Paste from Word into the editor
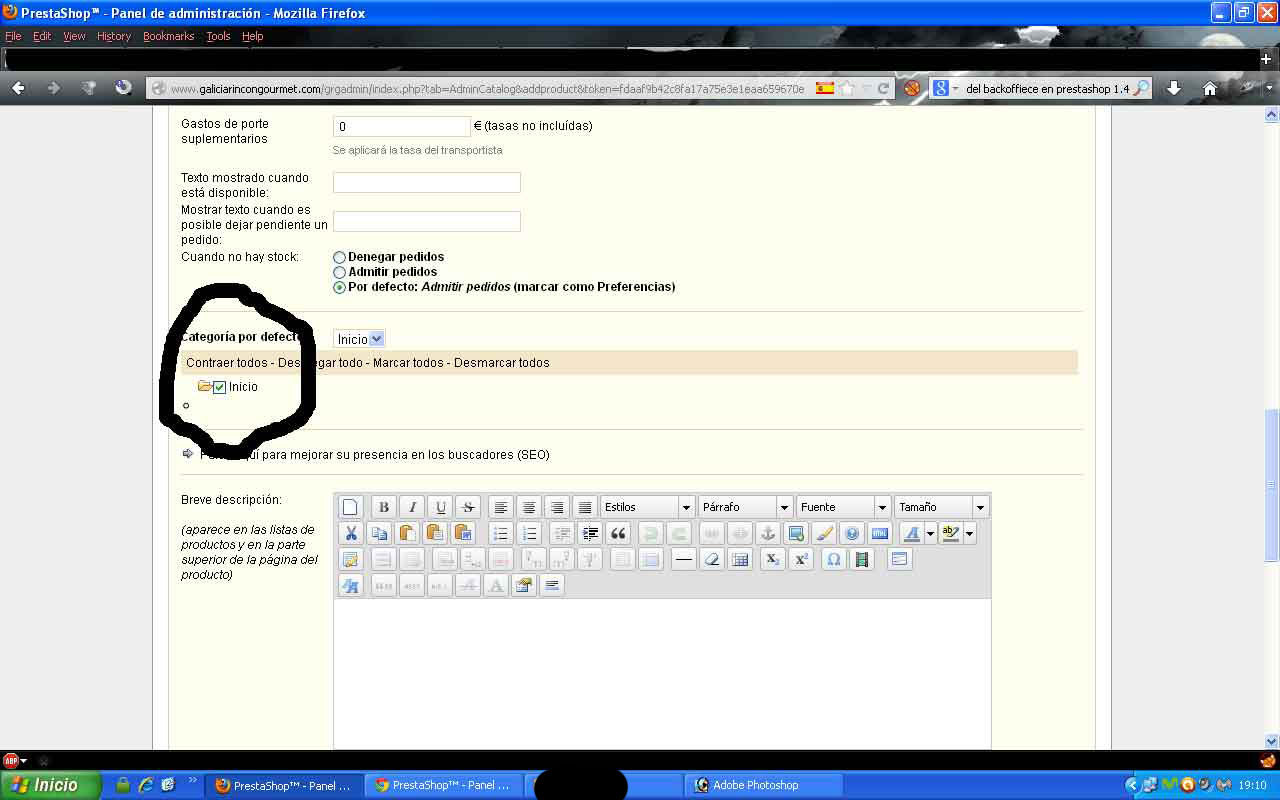Screen dimensions: 1280x800 point(462,533)
